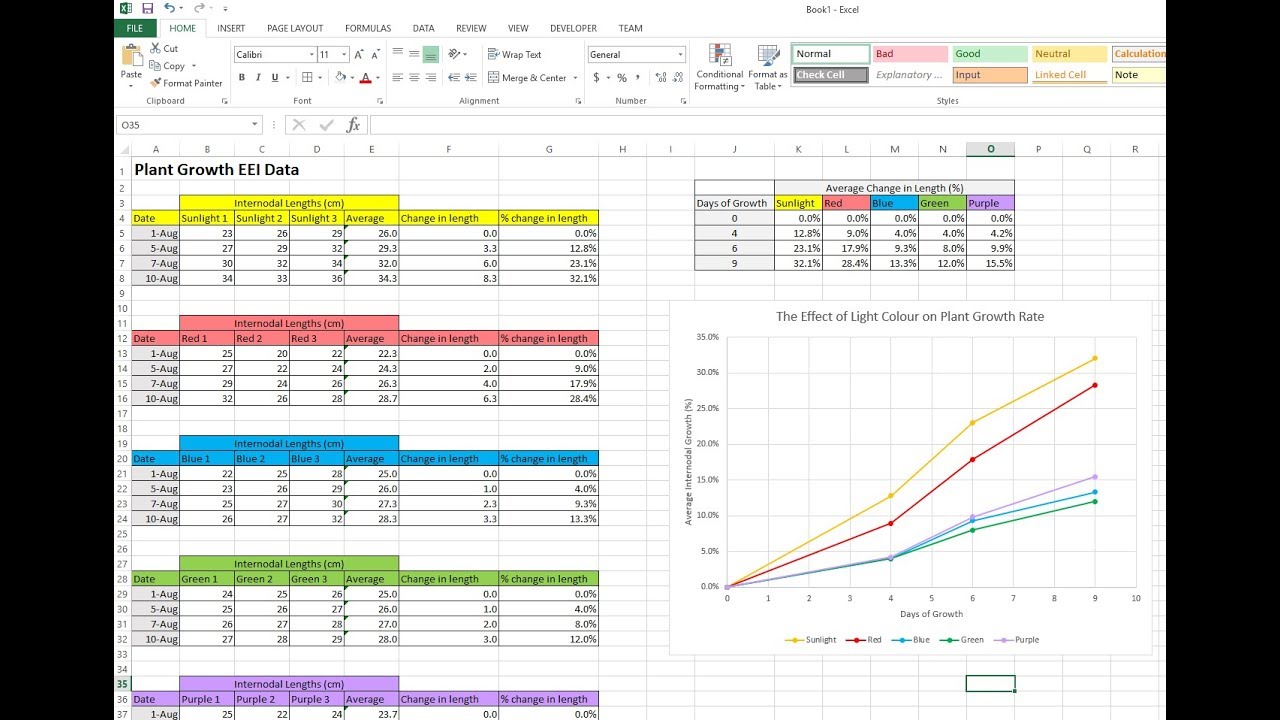This screenshot has width=1280, height=720.
Task: Click the Redo arrow icon
Action: 199,8
